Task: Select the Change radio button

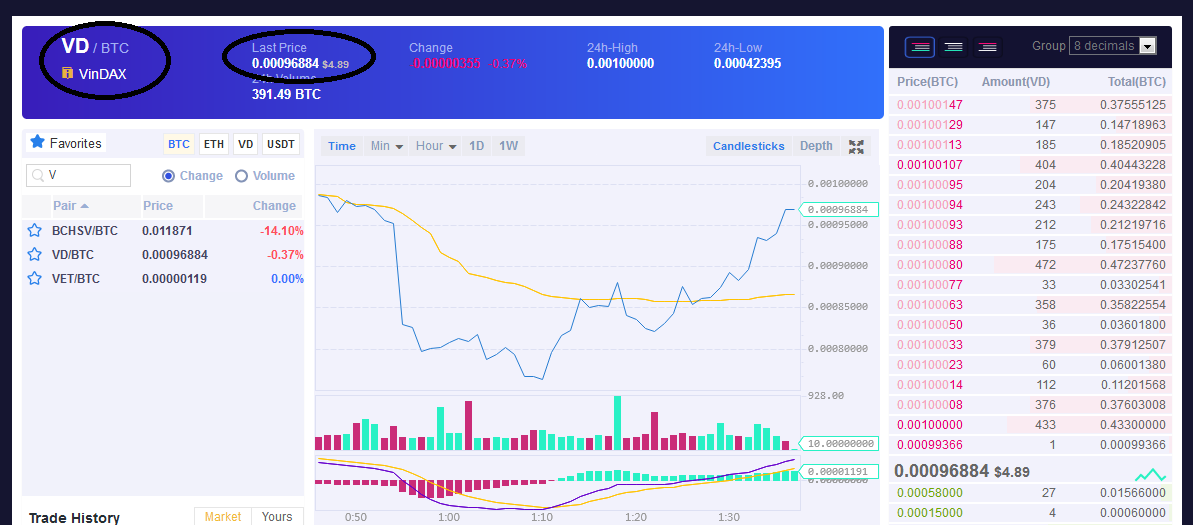Action: pos(169,176)
